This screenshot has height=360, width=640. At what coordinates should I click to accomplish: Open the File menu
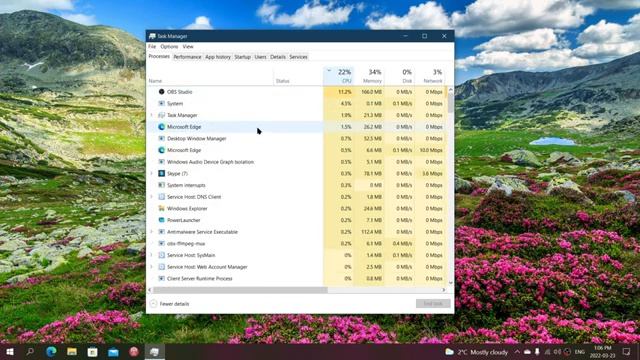[152, 47]
